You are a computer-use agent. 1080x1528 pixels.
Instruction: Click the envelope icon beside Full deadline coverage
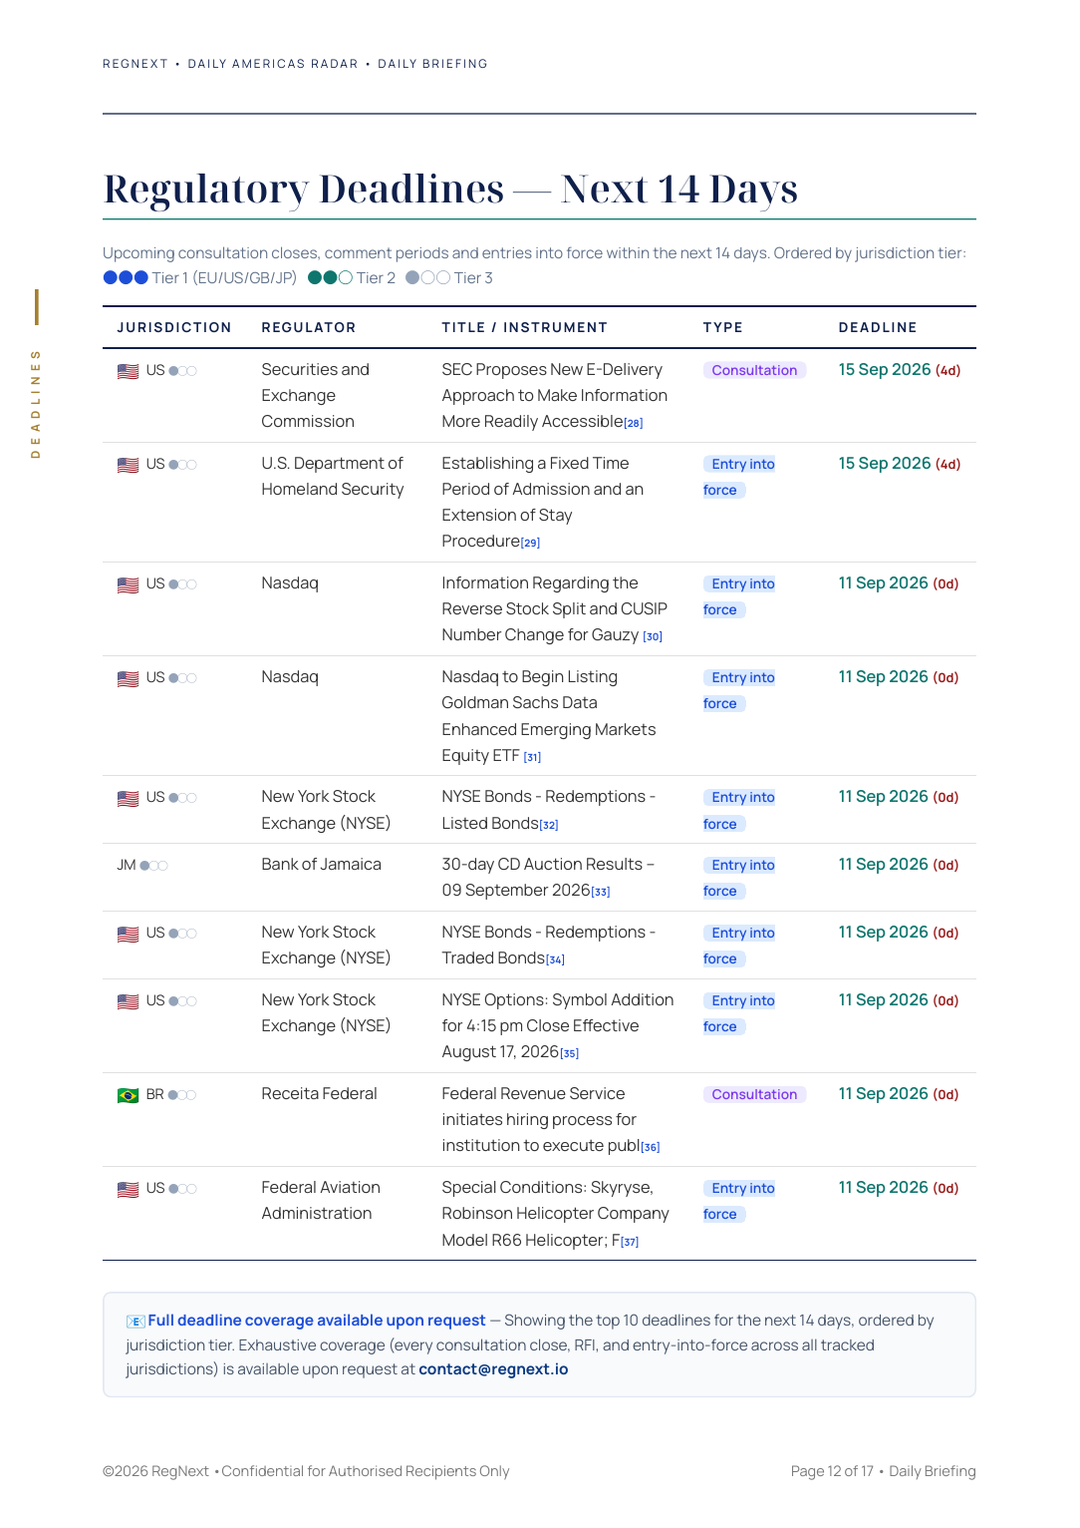pyautogui.click(x=135, y=1321)
